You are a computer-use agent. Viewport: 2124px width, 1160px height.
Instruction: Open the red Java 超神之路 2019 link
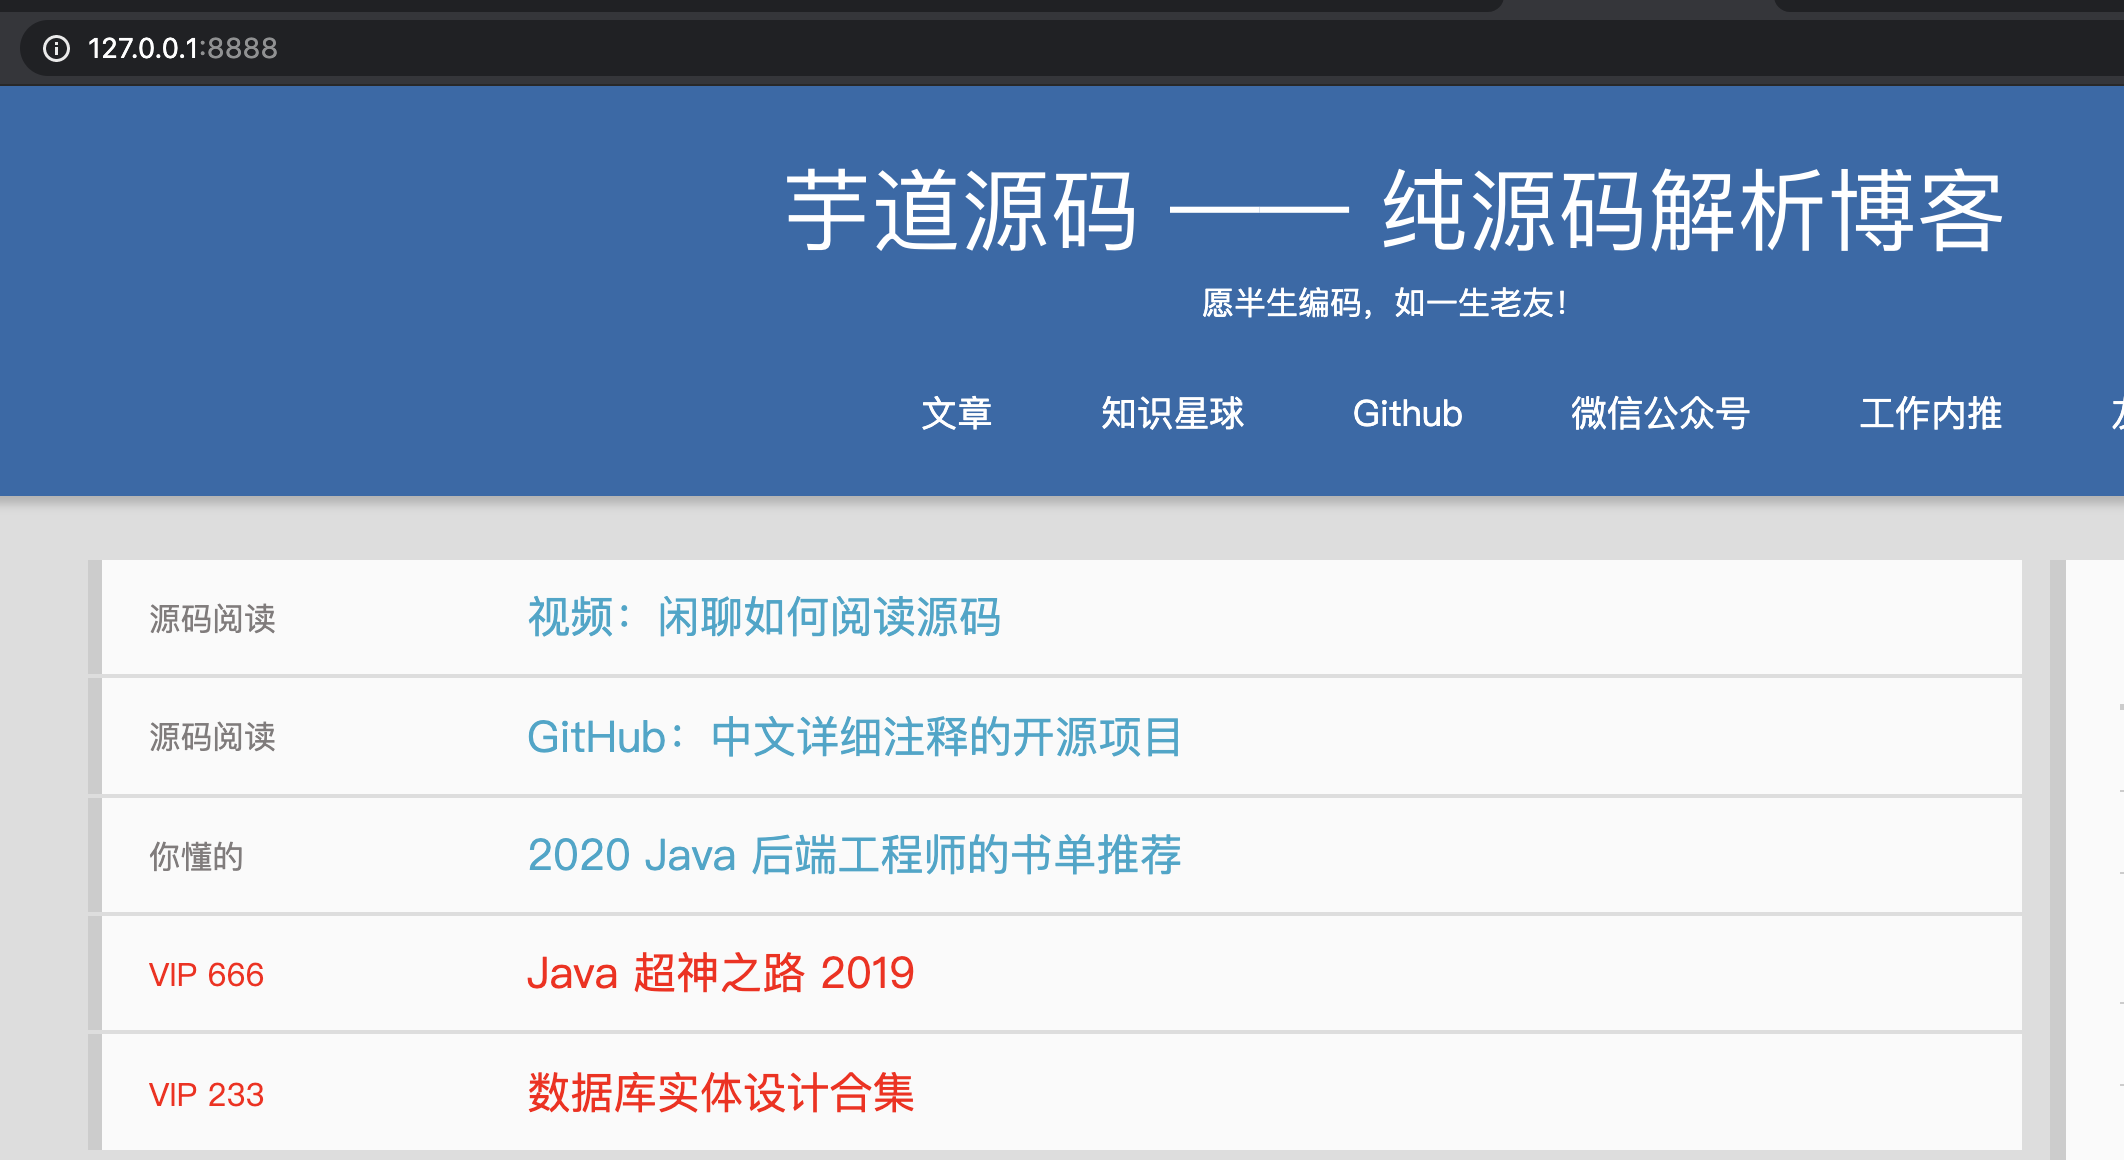(x=720, y=973)
